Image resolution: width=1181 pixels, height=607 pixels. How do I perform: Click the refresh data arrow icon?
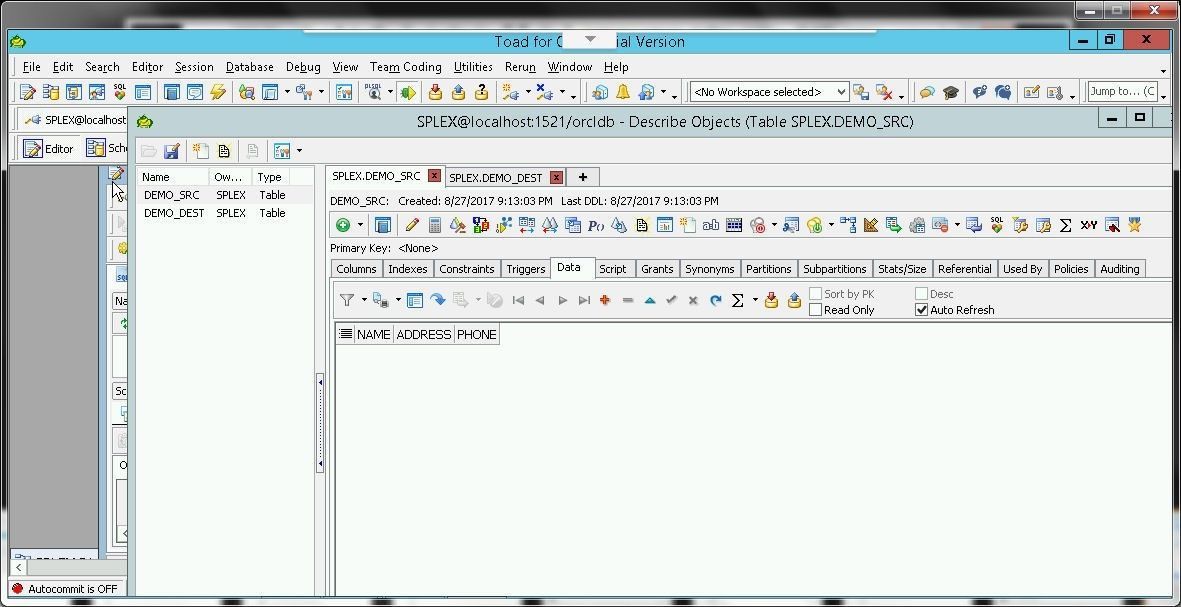pos(716,300)
